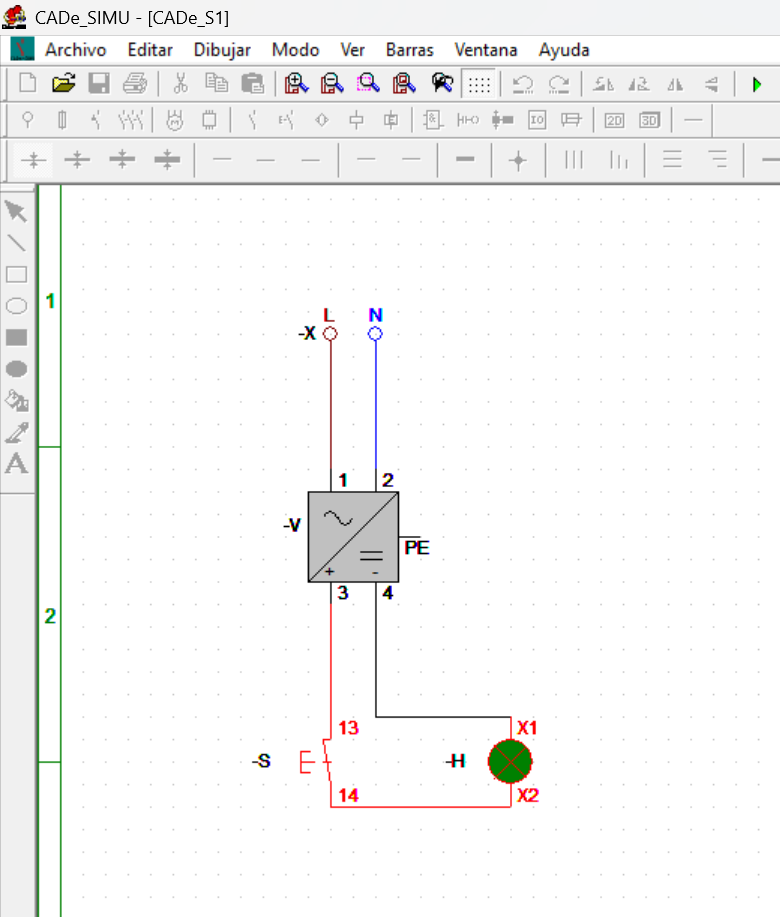Paste from clipboard
This screenshot has height=917, width=780.
253,84
